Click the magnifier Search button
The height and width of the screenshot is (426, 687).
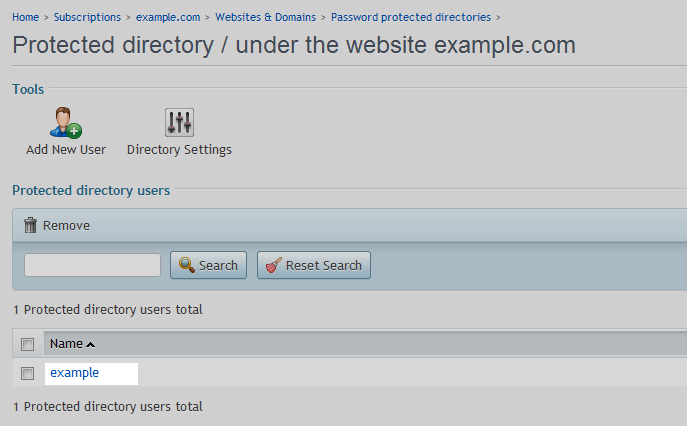209,265
